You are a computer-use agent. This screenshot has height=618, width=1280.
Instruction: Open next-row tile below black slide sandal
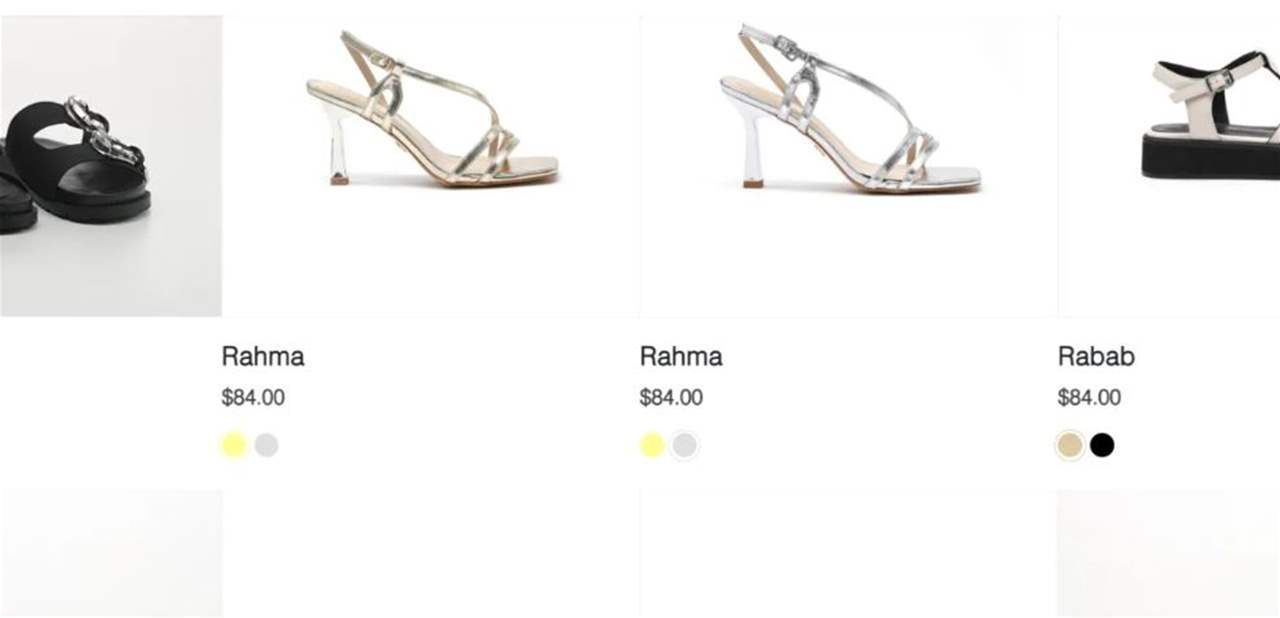[x=110, y=553]
